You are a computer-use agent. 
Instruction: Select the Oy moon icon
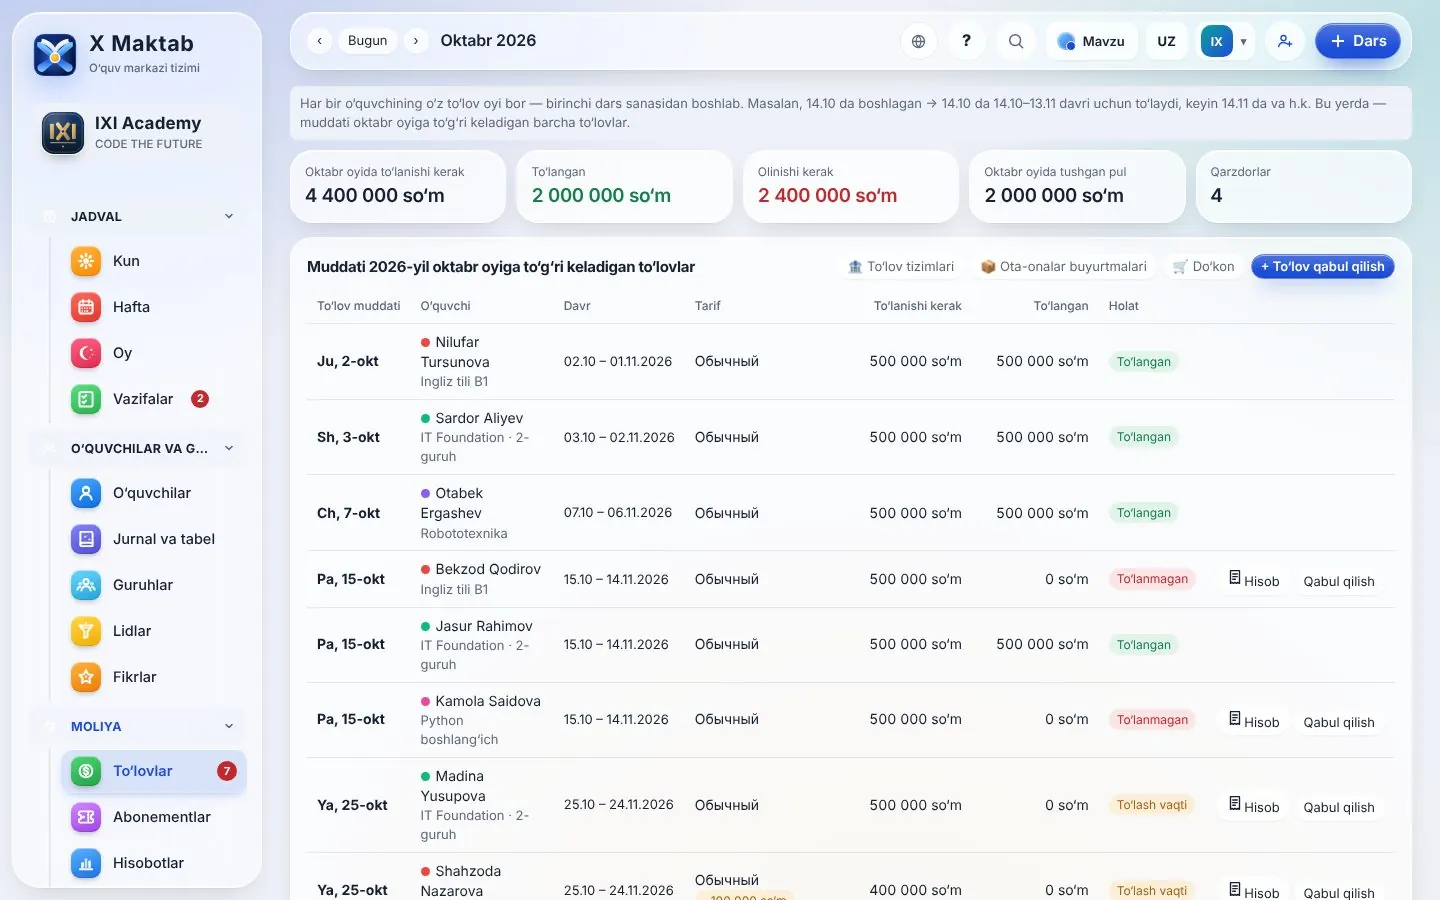click(86, 353)
